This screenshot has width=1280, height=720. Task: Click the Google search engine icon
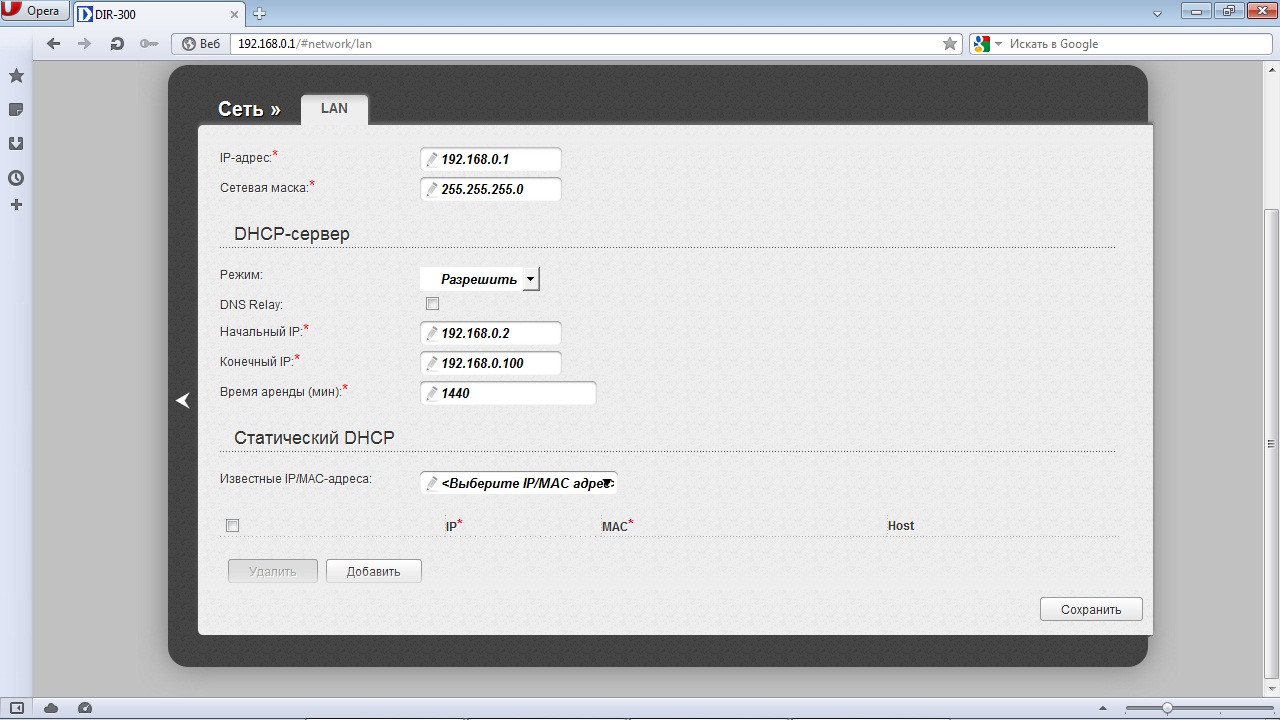tap(981, 44)
